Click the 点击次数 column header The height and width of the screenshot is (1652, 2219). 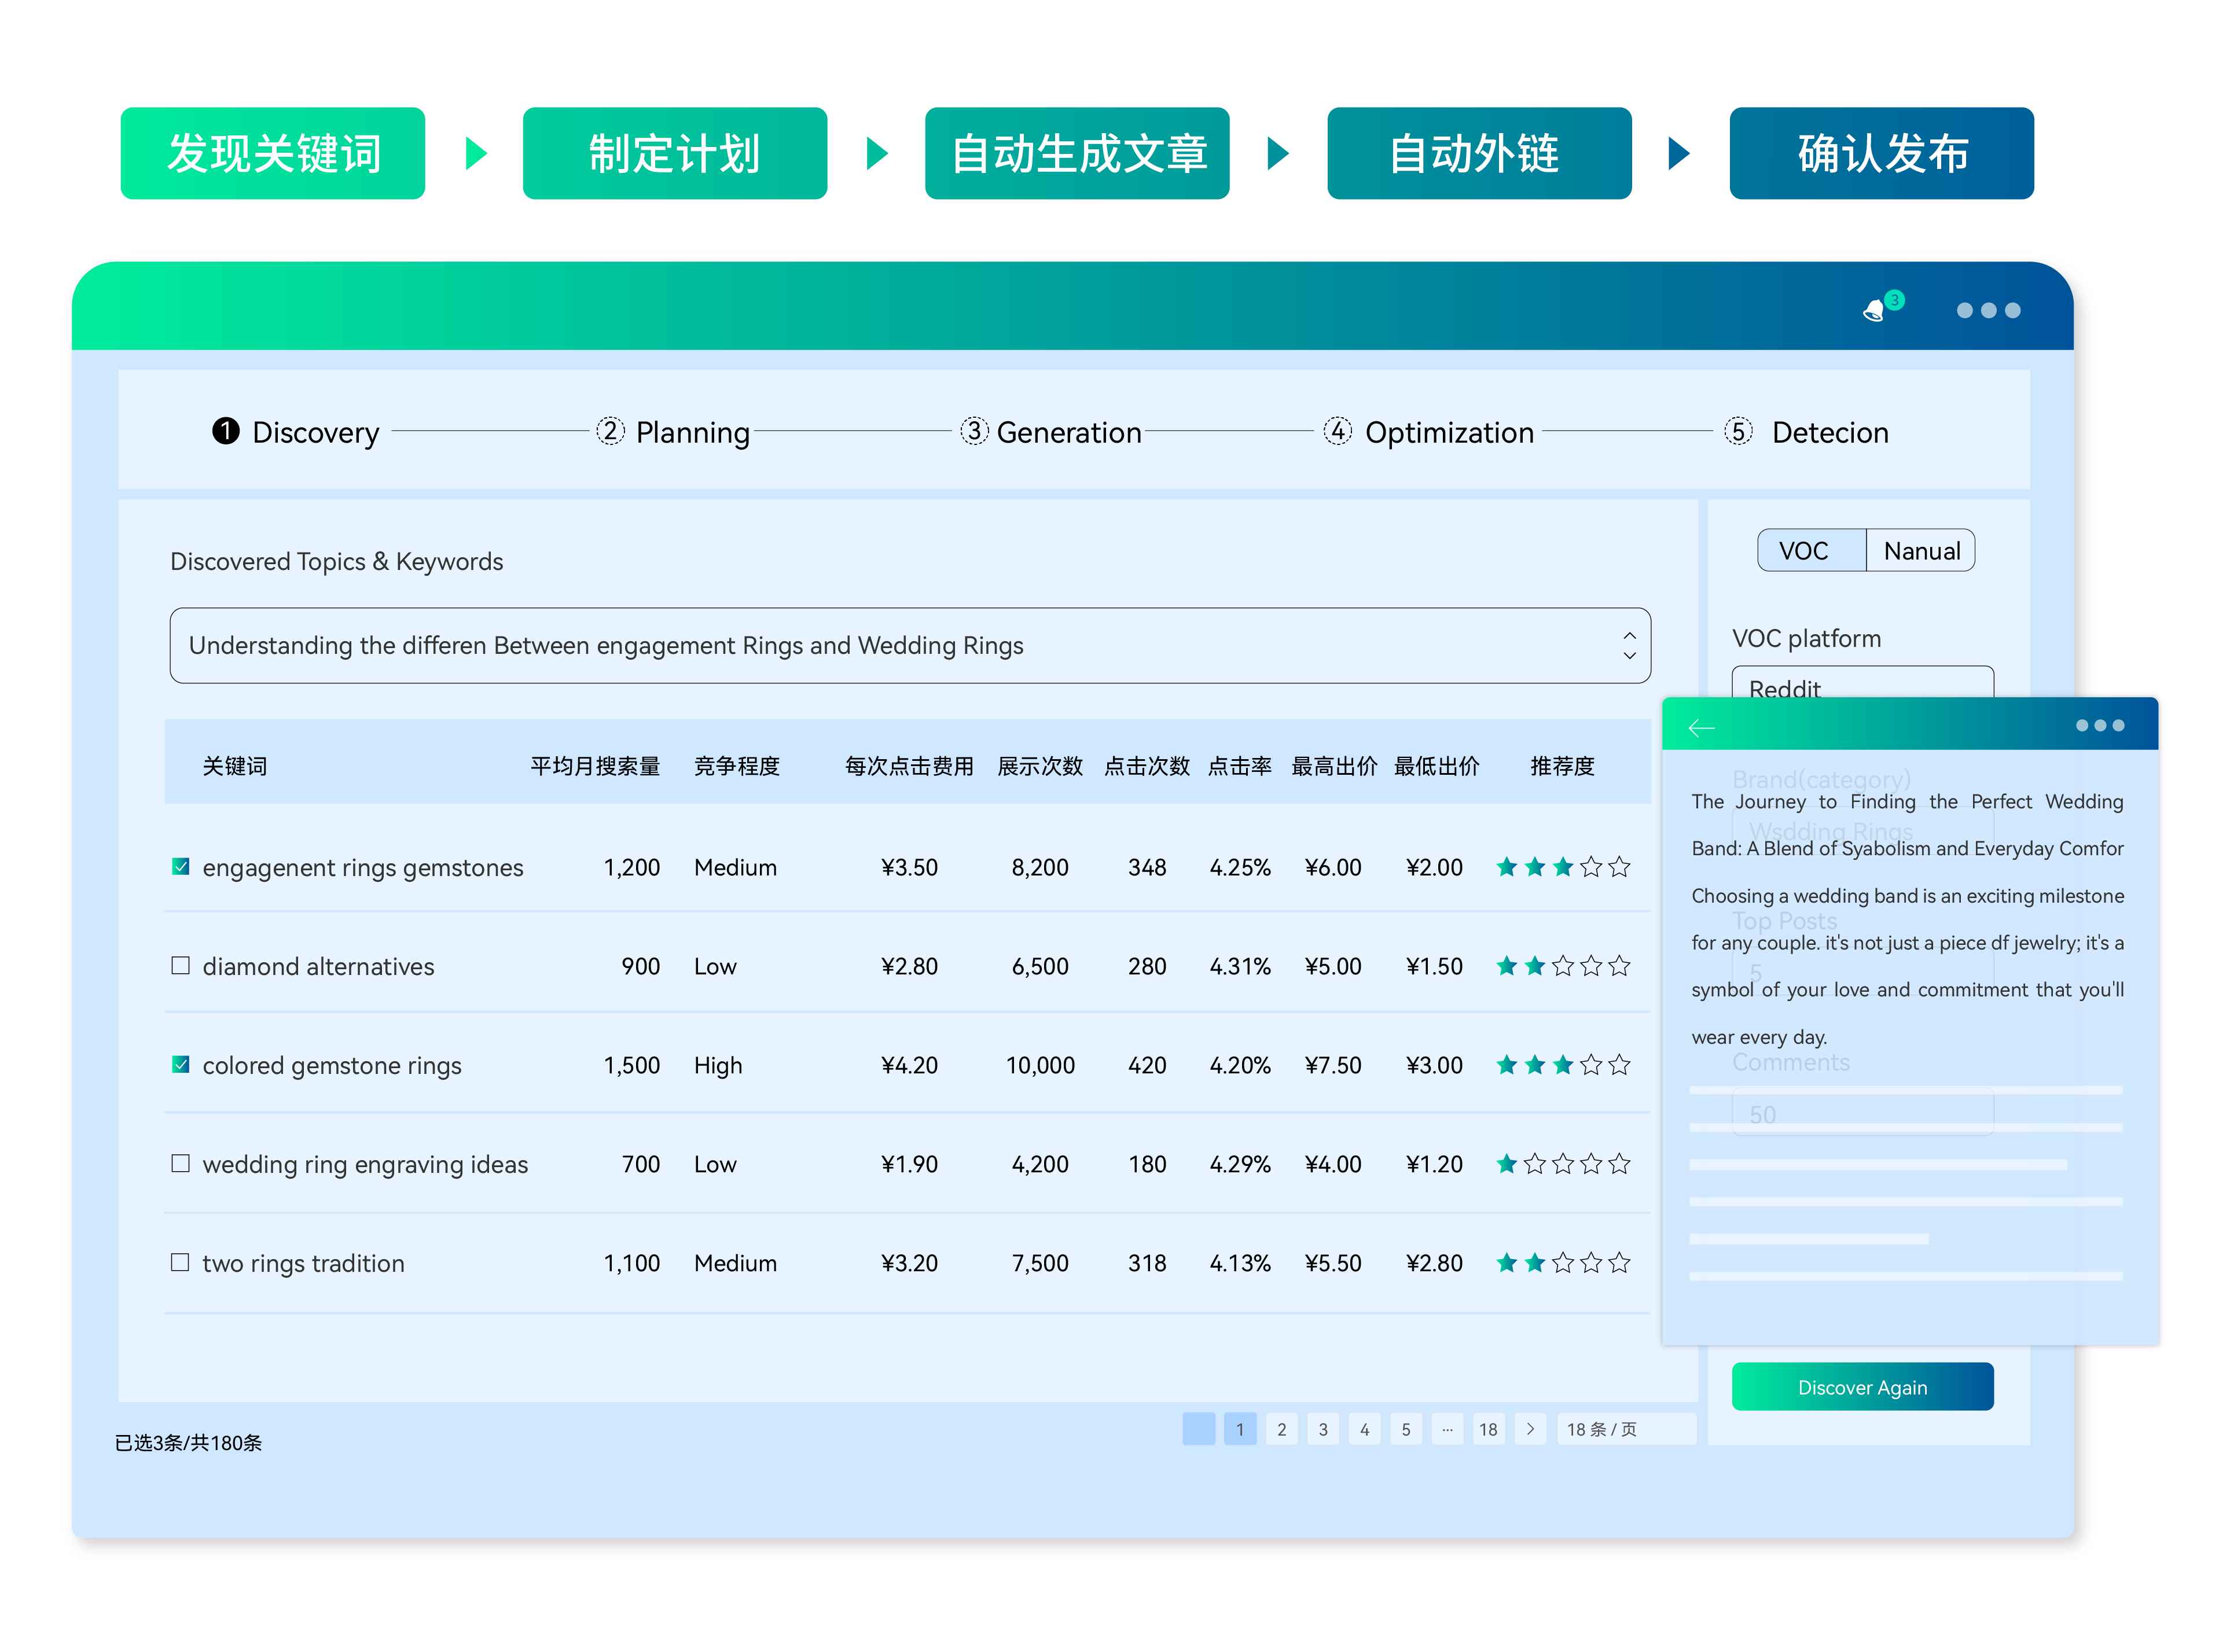pos(1147,766)
